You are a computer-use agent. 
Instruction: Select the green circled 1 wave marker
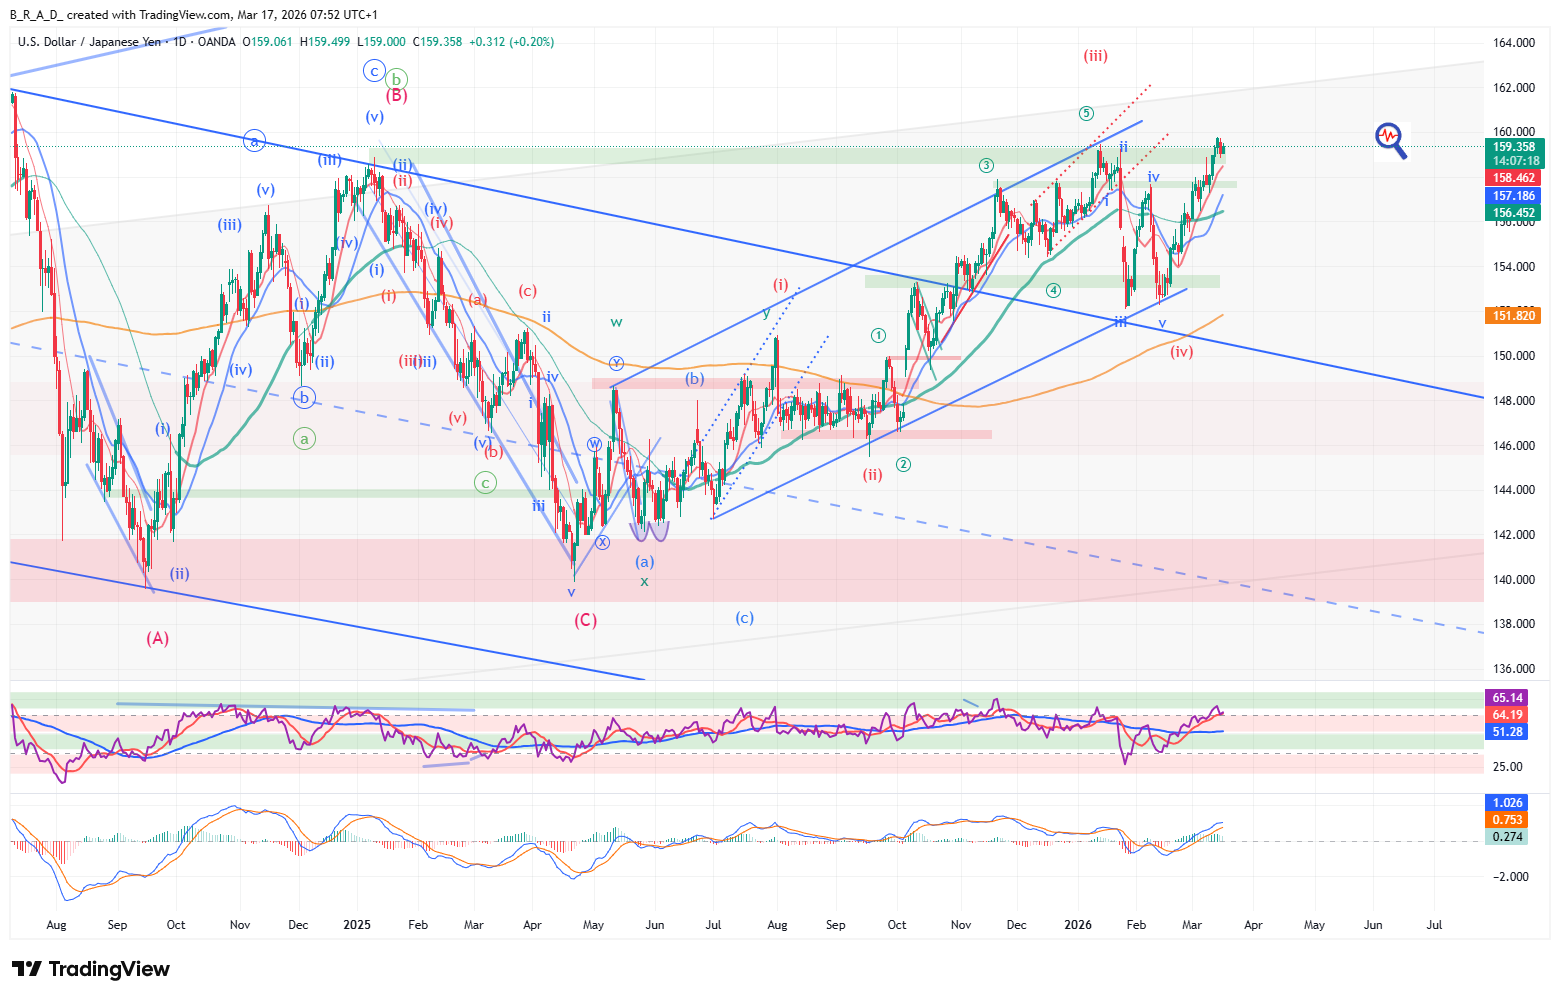pos(878,335)
